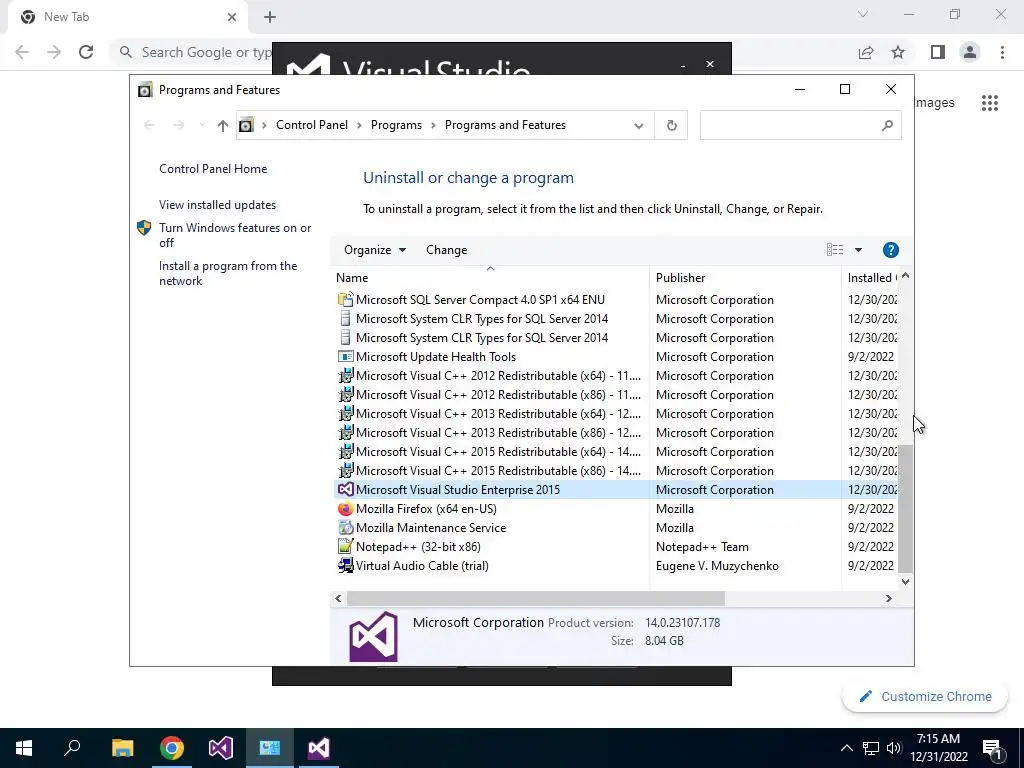Image resolution: width=1024 pixels, height=768 pixels.
Task: Click the Microsoft Update Health Tools icon
Action: tap(345, 357)
